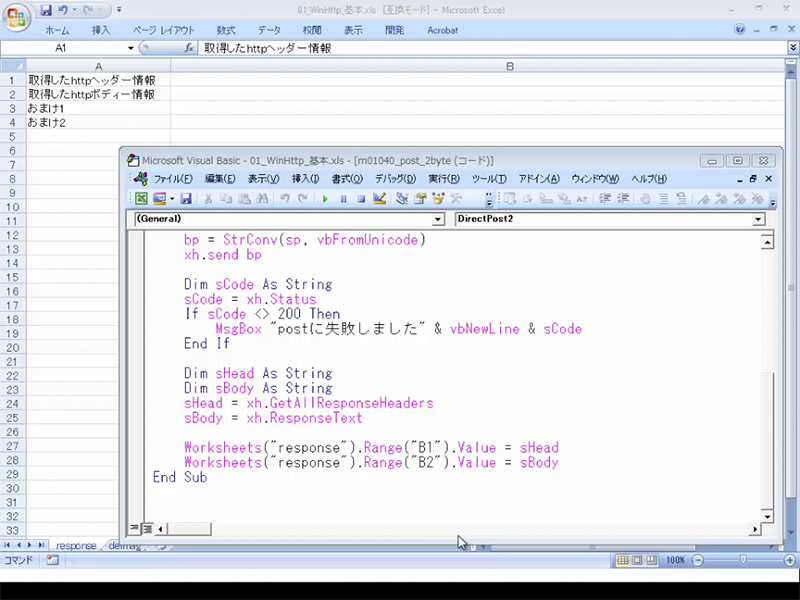Screen dimensions: 800x600
Task: Click the Save icon in VBA toolbar
Action: tap(185, 199)
